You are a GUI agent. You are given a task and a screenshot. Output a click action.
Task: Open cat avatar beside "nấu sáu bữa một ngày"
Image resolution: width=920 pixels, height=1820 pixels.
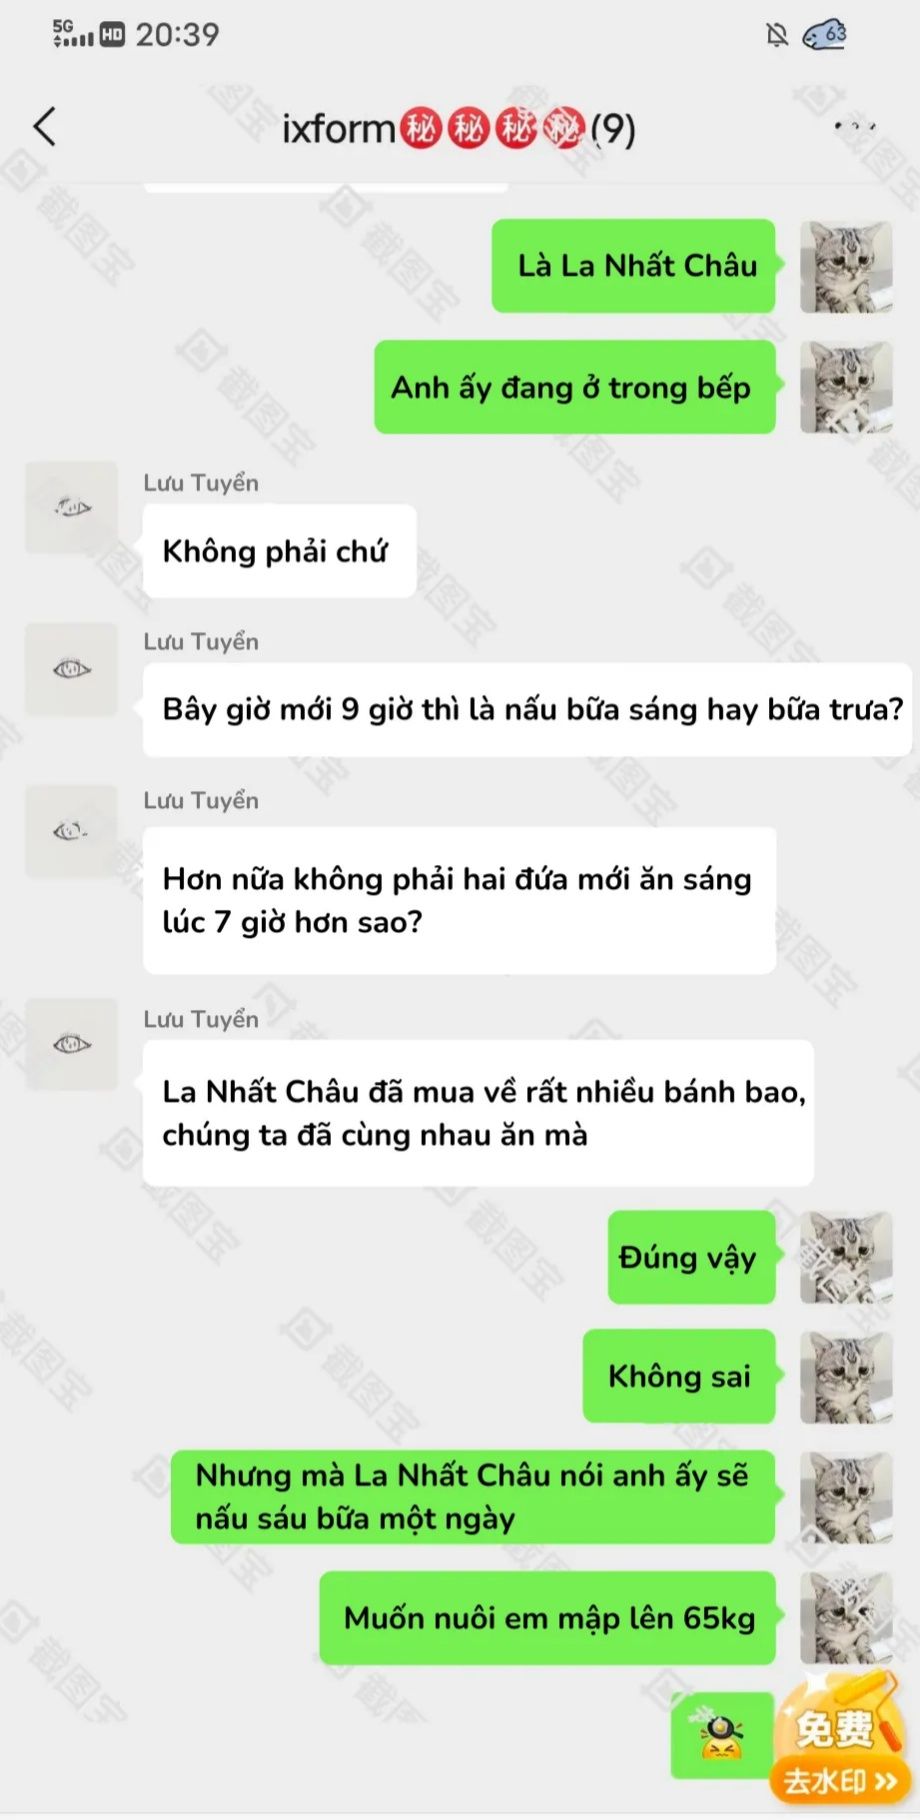tap(846, 1497)
